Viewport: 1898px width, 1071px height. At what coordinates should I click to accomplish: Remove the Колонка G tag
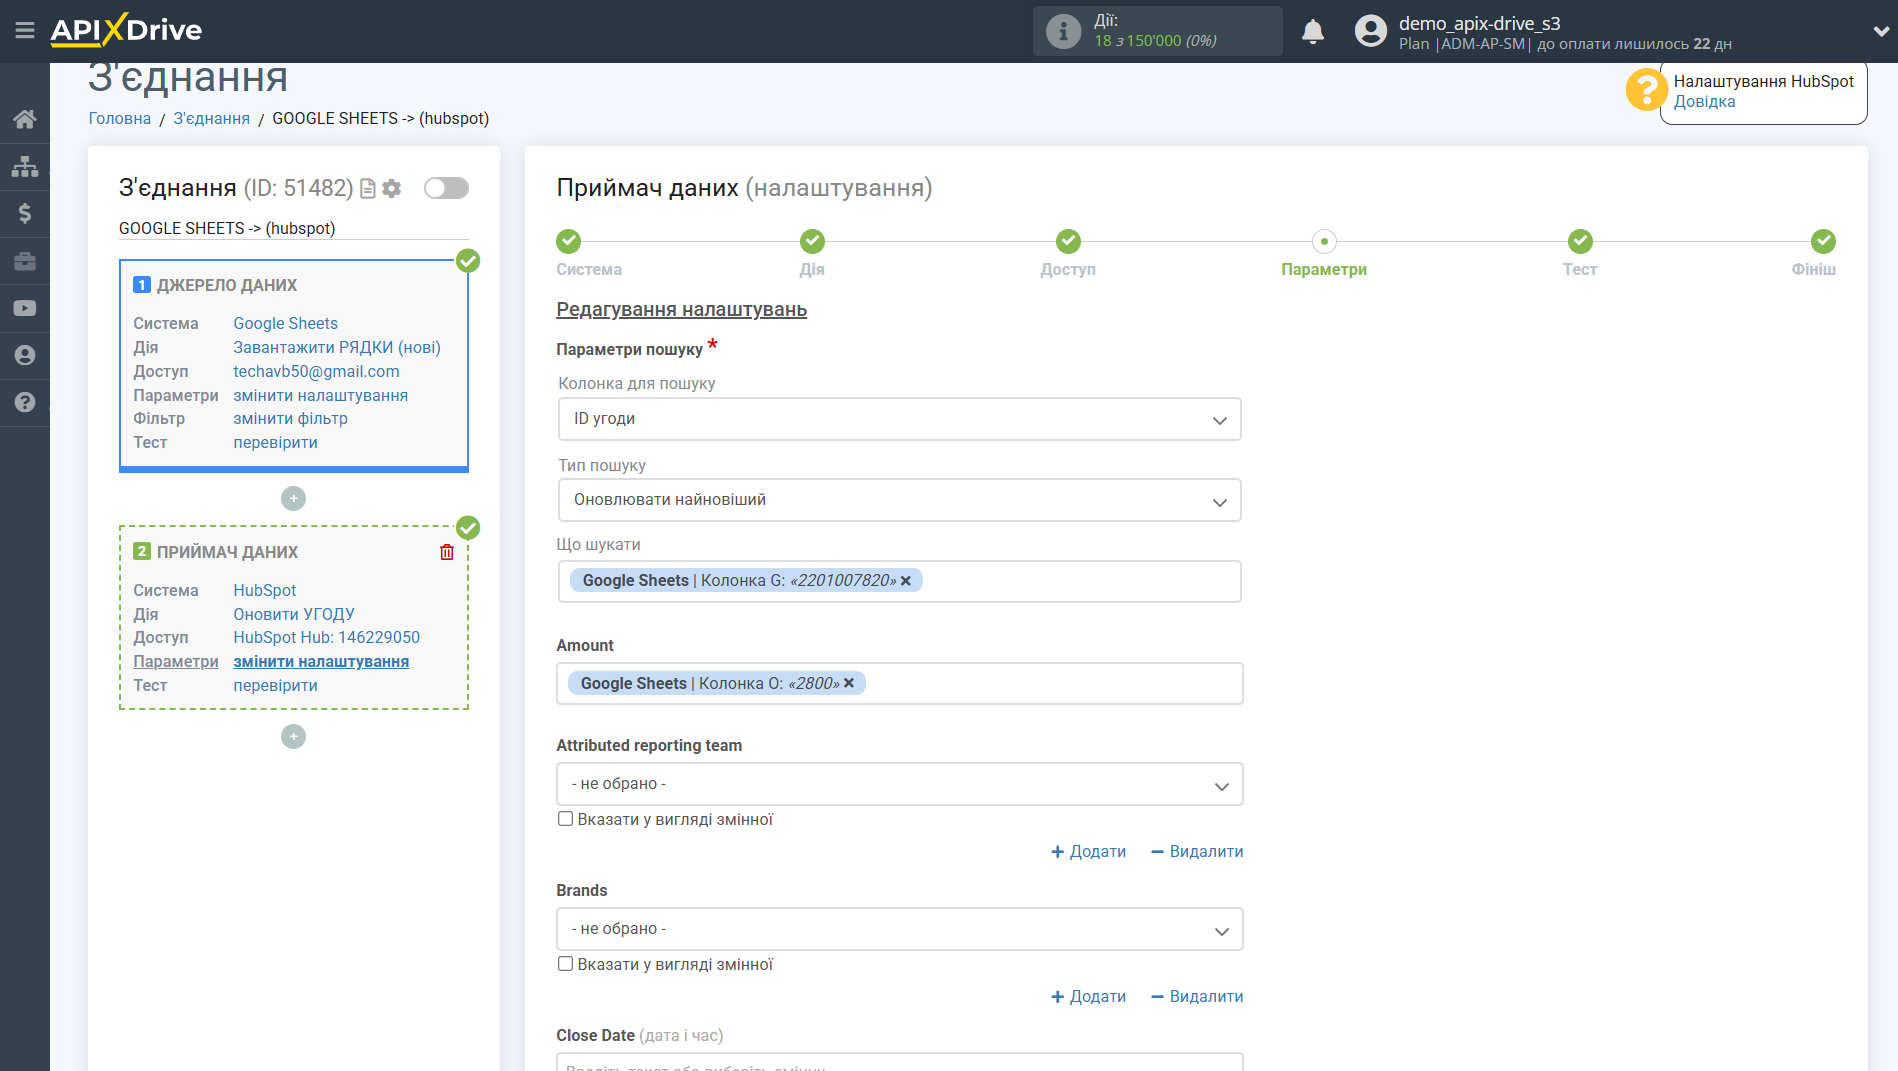(x=906, y=581)
